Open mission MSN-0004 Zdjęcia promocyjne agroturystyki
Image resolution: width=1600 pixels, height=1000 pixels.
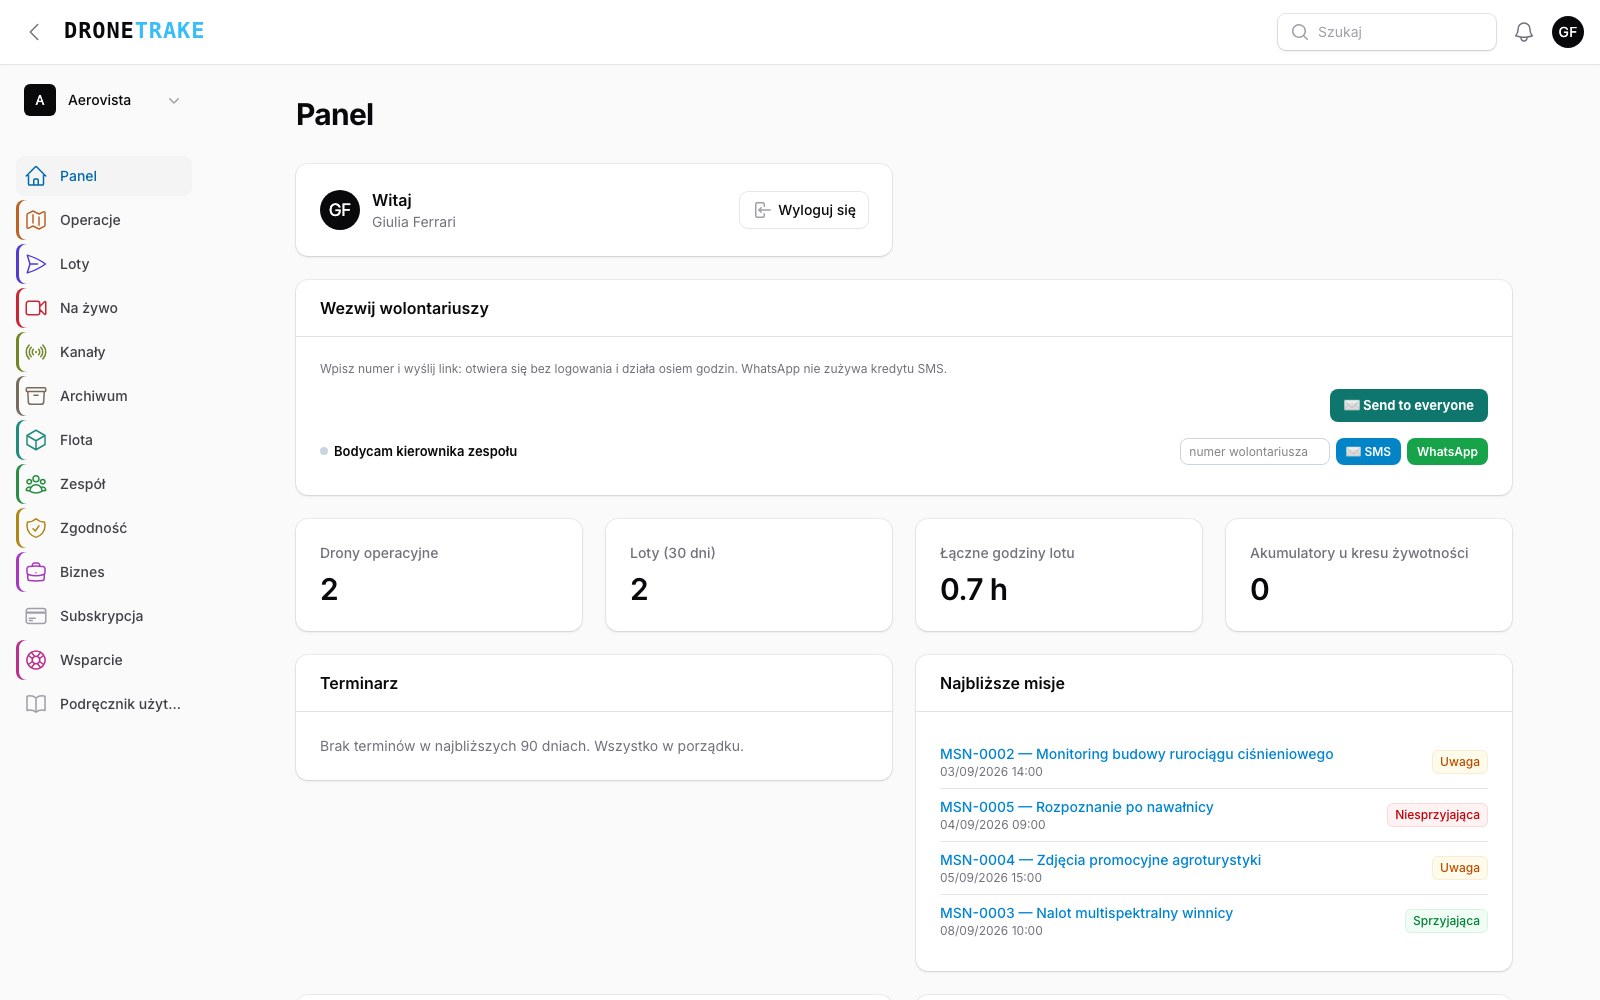[x=1100, y=860]
